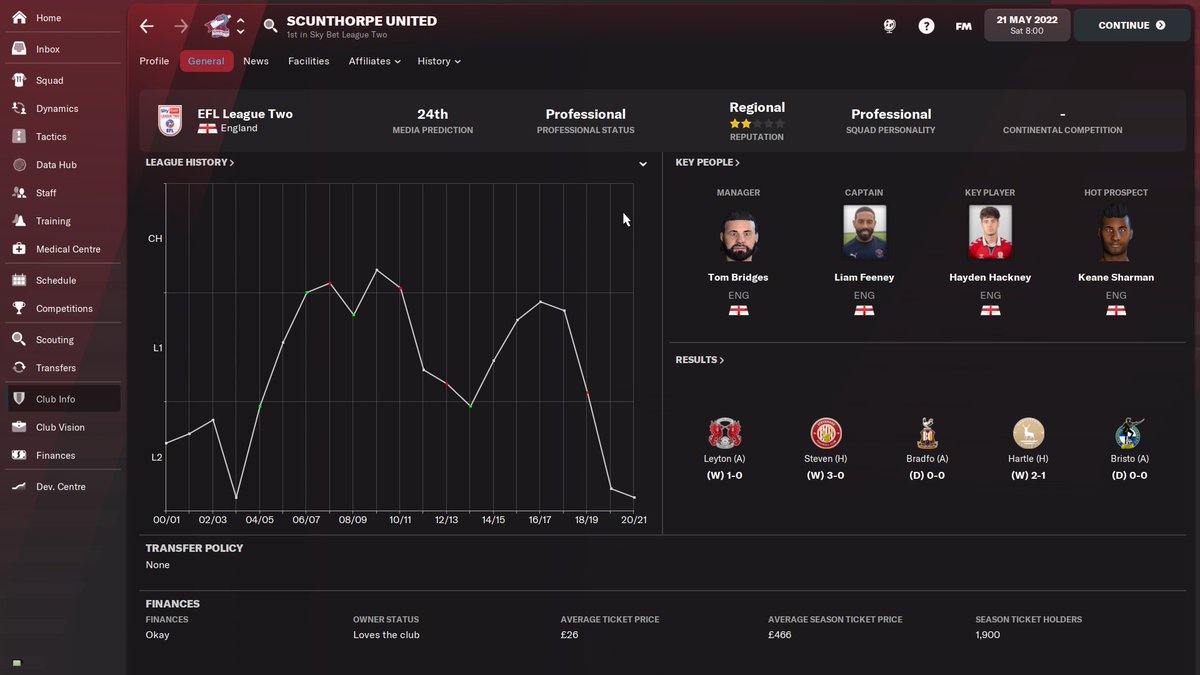The height and width of the screenshot is (675, 1200).
Task: Open key player Hayden Hackney profile
Action: [x=990, y=277]
